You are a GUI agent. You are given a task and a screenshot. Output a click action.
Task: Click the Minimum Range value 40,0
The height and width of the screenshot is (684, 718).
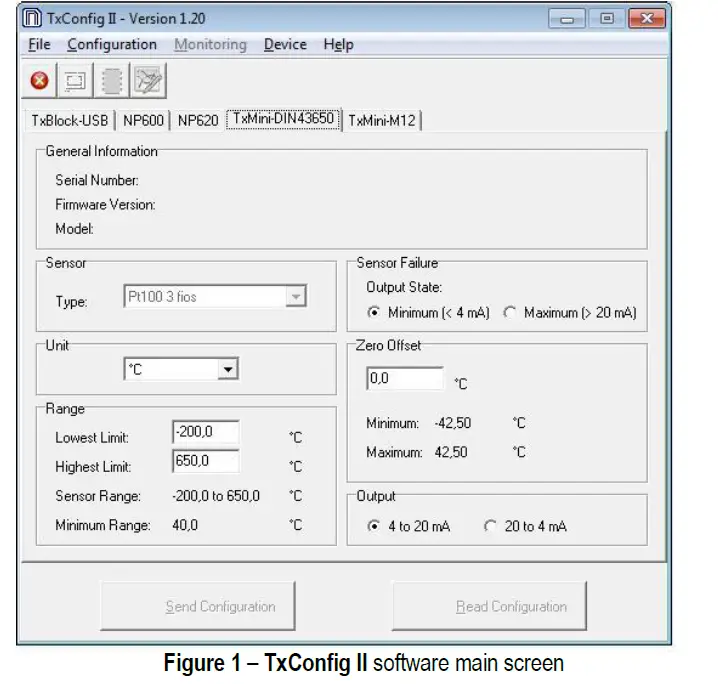tap(185, 525)
